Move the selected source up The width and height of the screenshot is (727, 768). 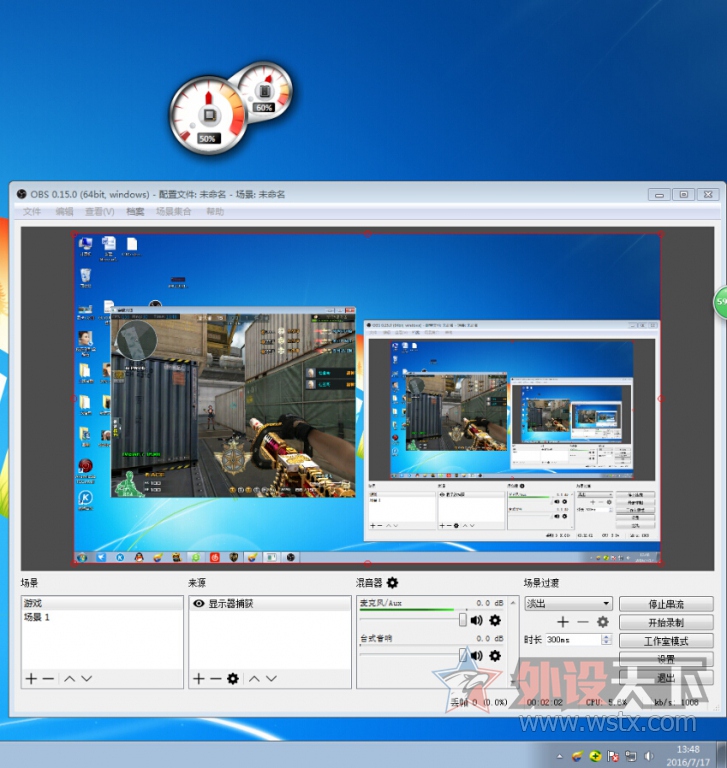click(x=254, y=678)
